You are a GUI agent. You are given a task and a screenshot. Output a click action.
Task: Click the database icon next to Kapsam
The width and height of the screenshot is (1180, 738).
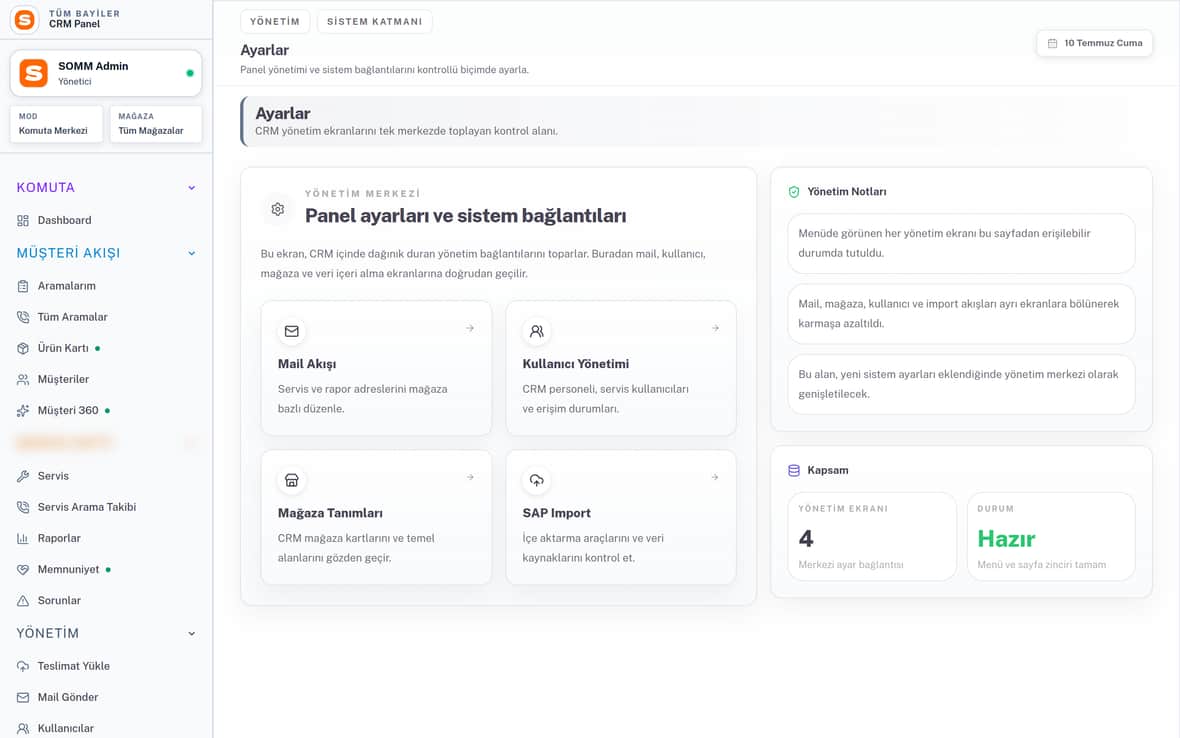click(793, 470)
